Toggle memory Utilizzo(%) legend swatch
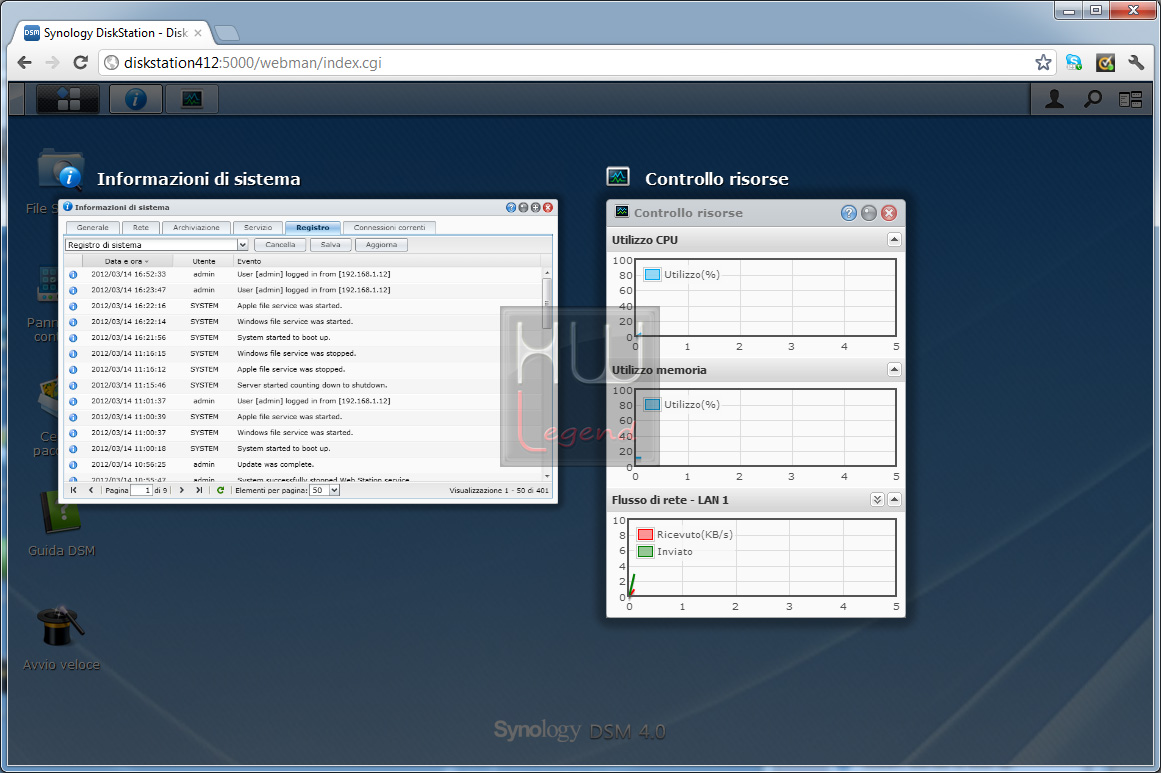The height and width of the screenshot is (773, 1161). [x=652, y=404]
